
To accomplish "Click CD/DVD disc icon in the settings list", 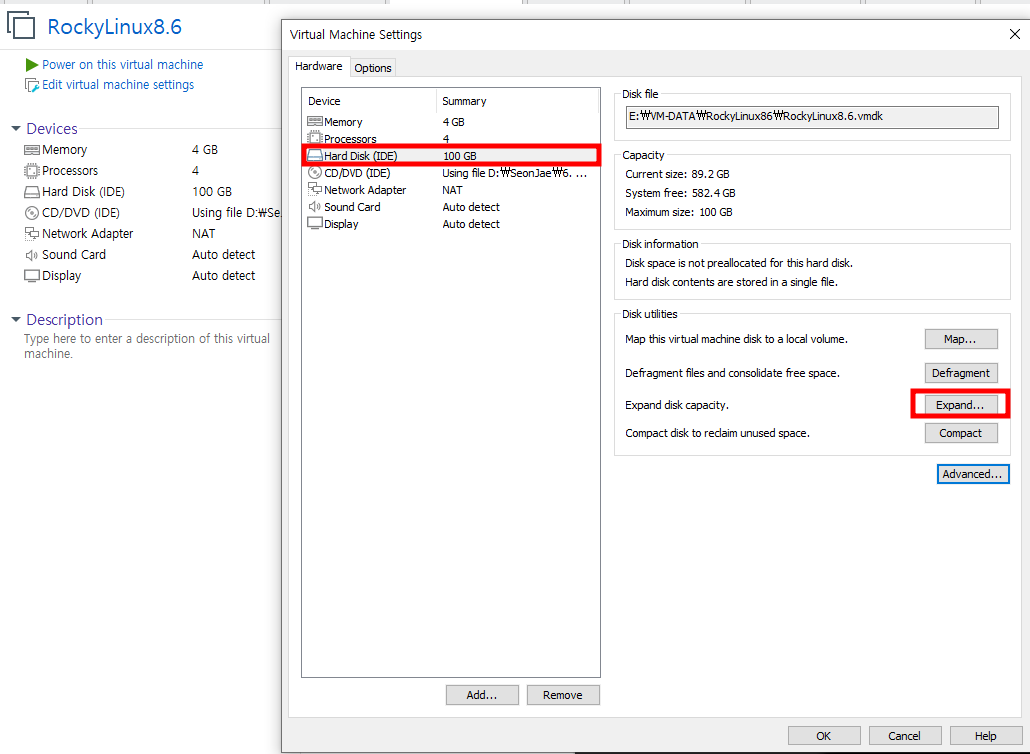I will 315,173.
